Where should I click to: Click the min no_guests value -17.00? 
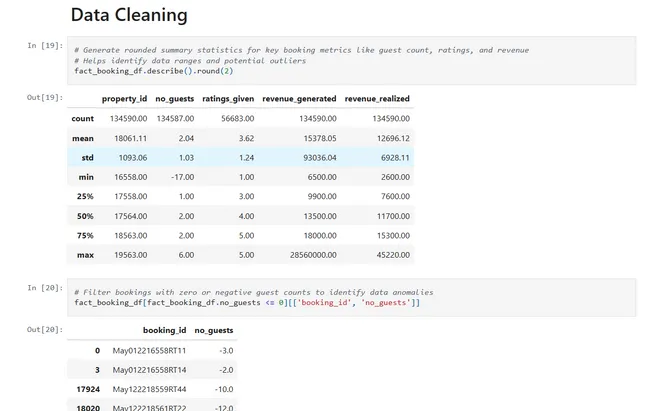coord(177,177)
